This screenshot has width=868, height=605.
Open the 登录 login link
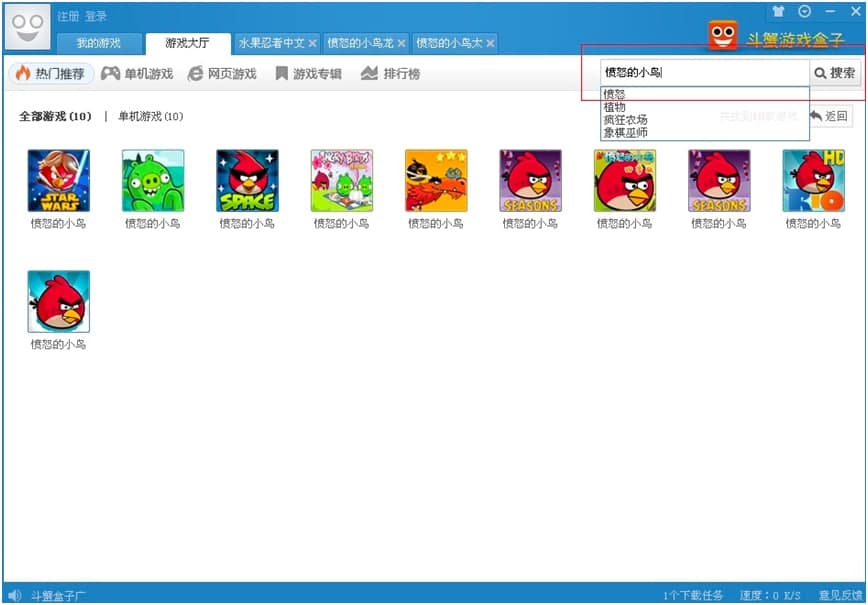[x=95, y=17]
